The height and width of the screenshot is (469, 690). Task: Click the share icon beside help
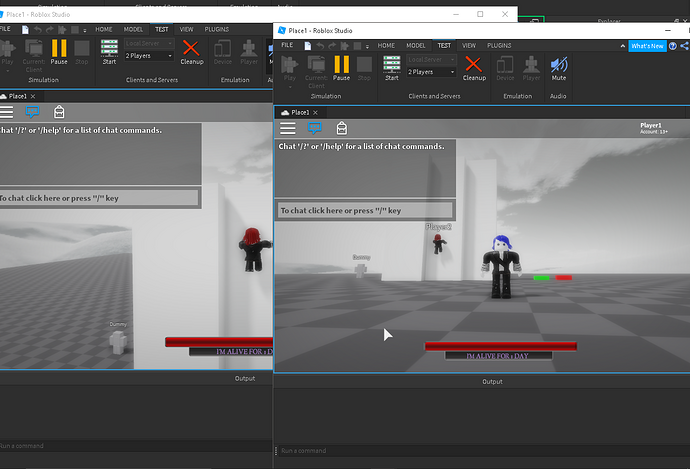(685, 46)
